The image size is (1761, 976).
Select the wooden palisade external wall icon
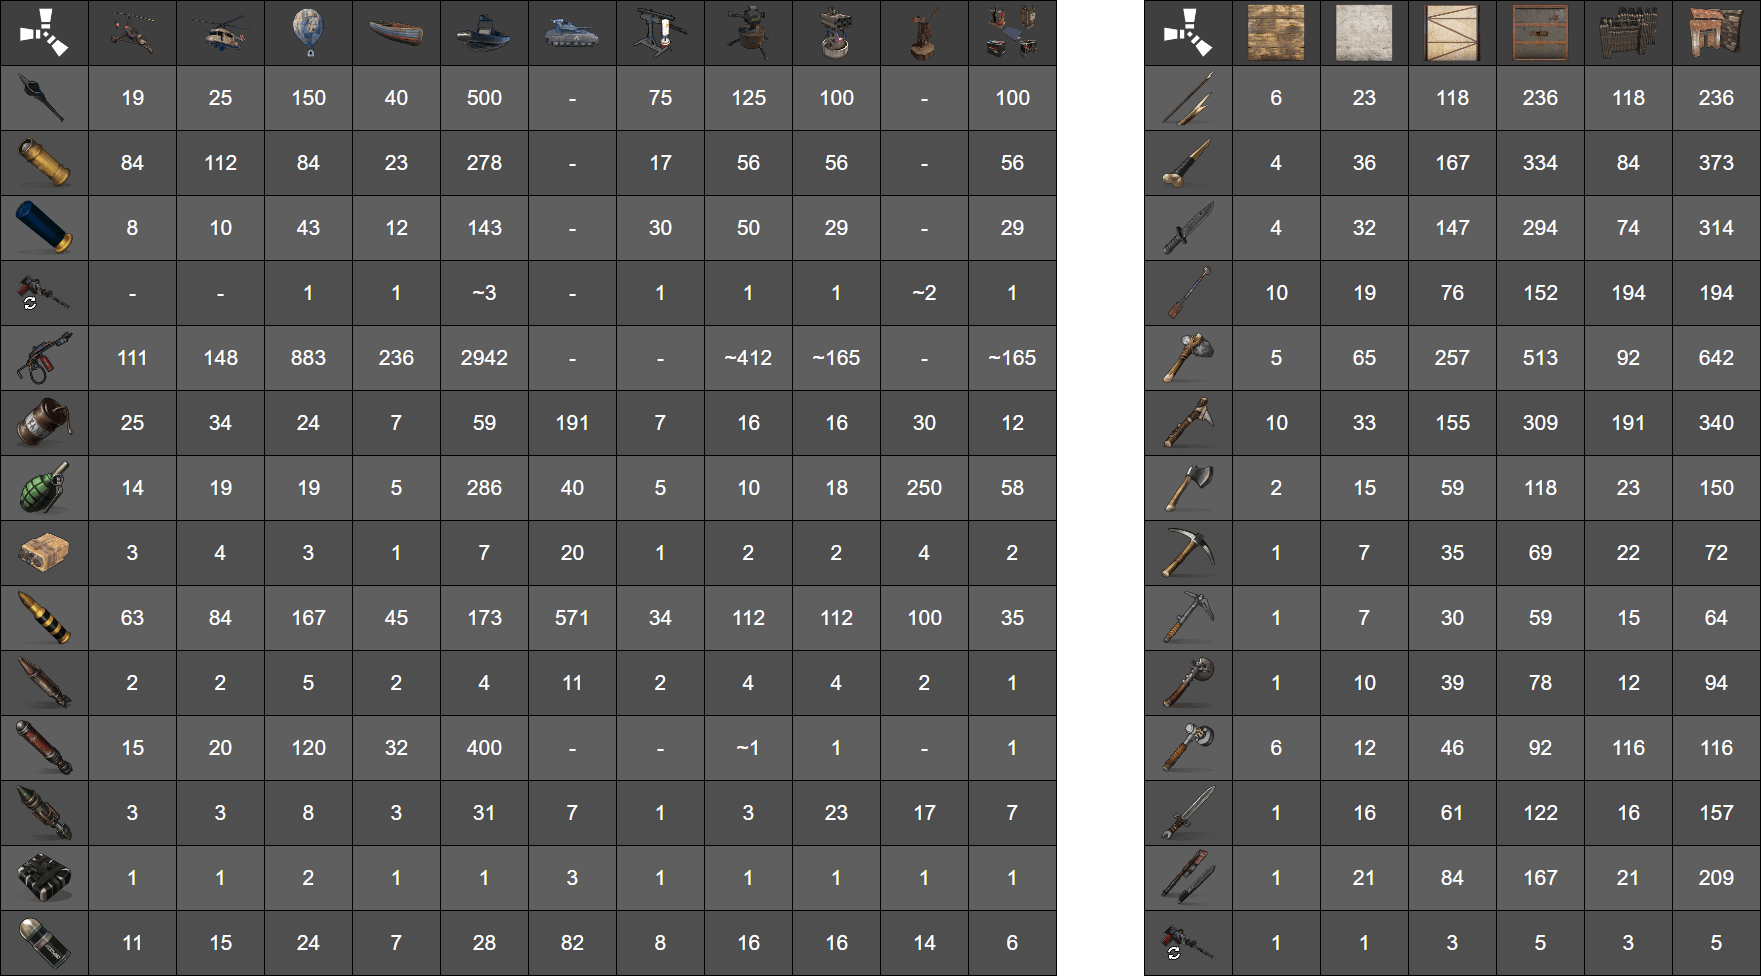(x=1628, y=33)
